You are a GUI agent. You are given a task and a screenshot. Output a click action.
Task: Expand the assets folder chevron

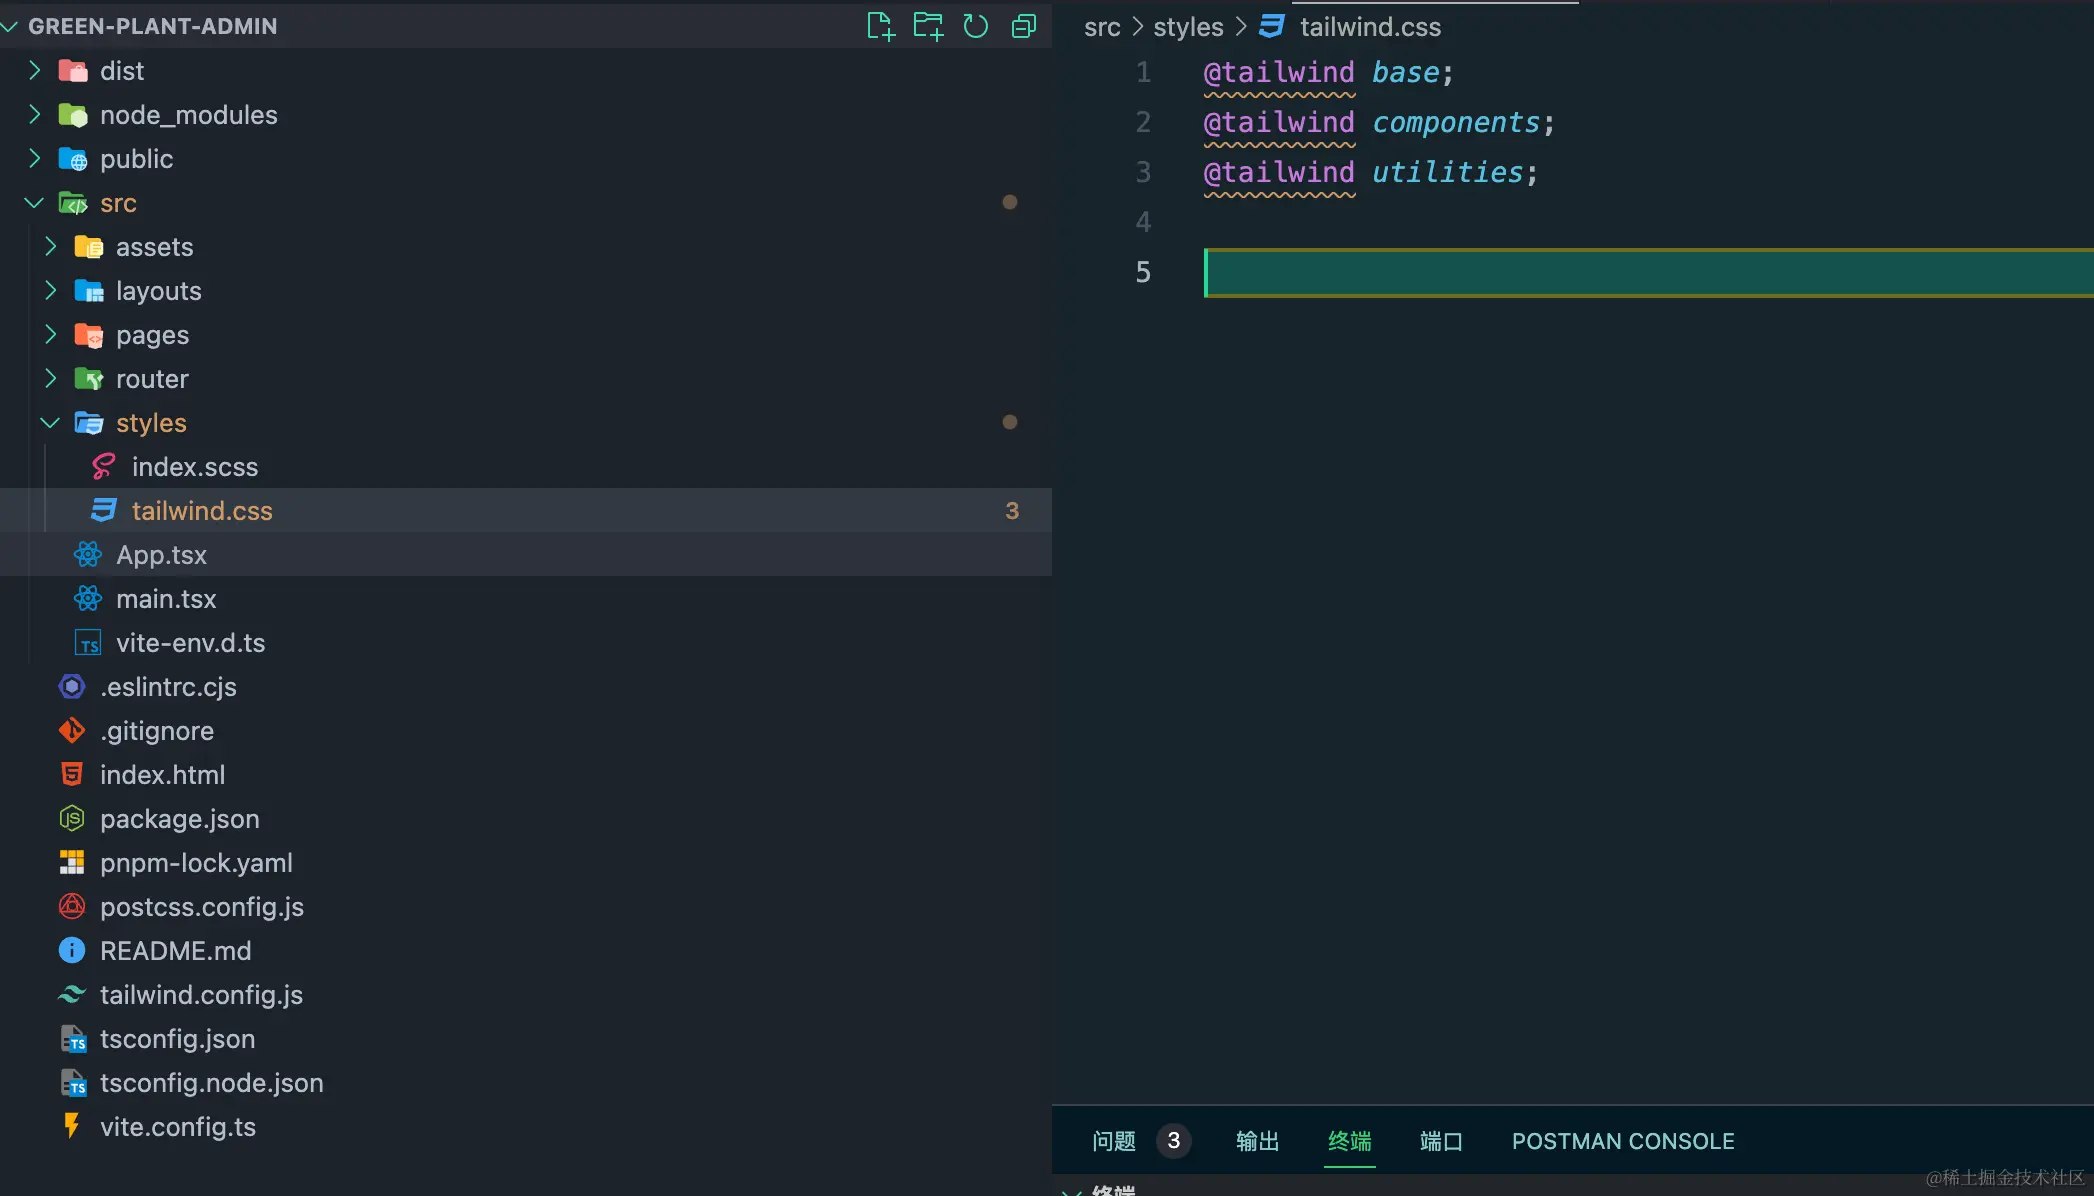(50, 246)
